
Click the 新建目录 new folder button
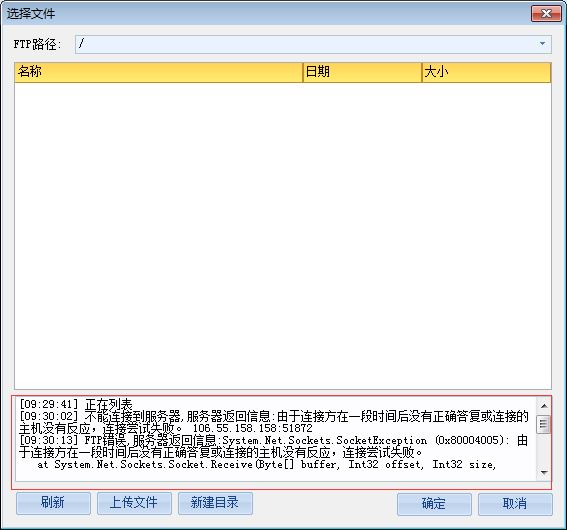(x=215, y=503)
